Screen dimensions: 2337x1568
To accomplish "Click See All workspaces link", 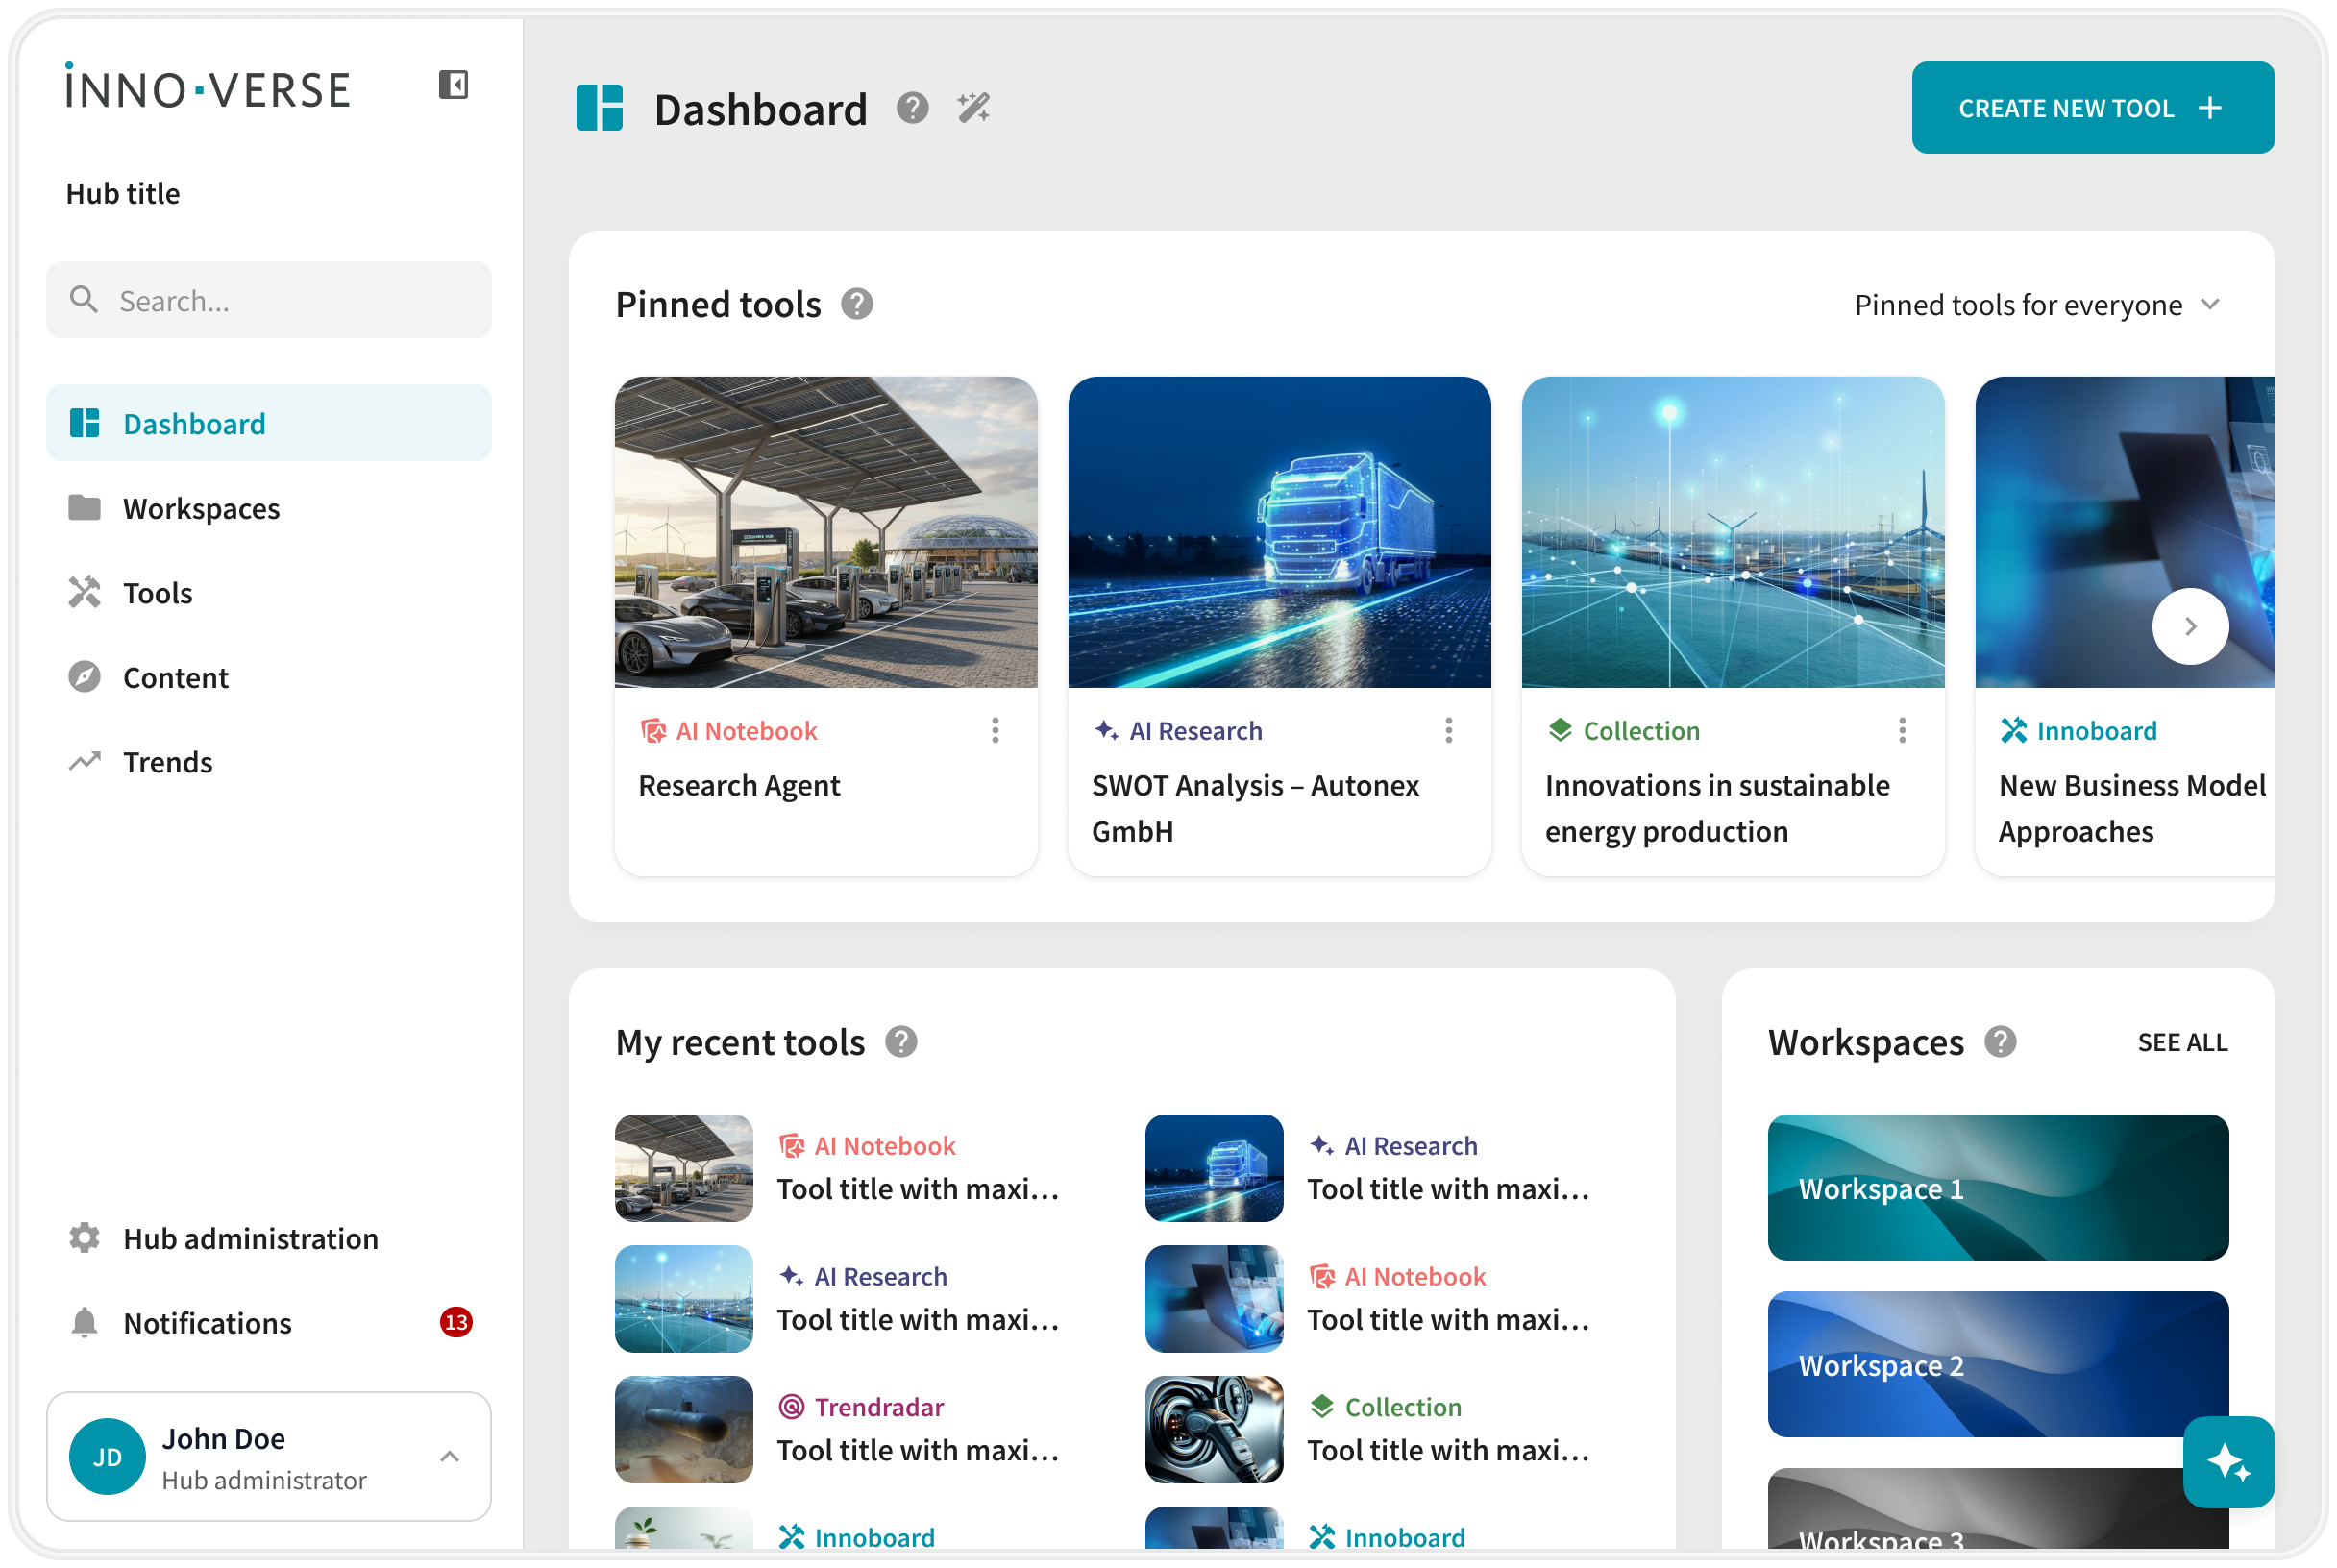I will 2182,1042.
